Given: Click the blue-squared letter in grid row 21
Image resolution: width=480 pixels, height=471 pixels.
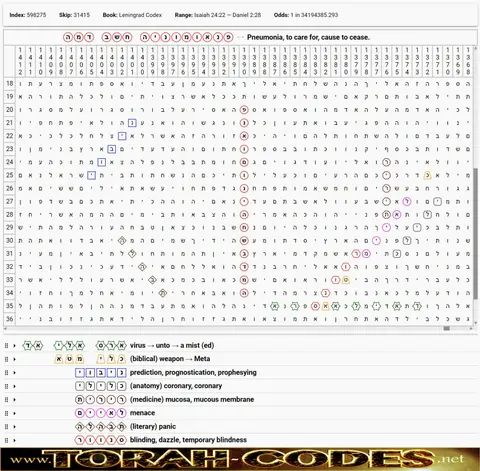Looking at the screenshot, I should (x=132, y=123).
